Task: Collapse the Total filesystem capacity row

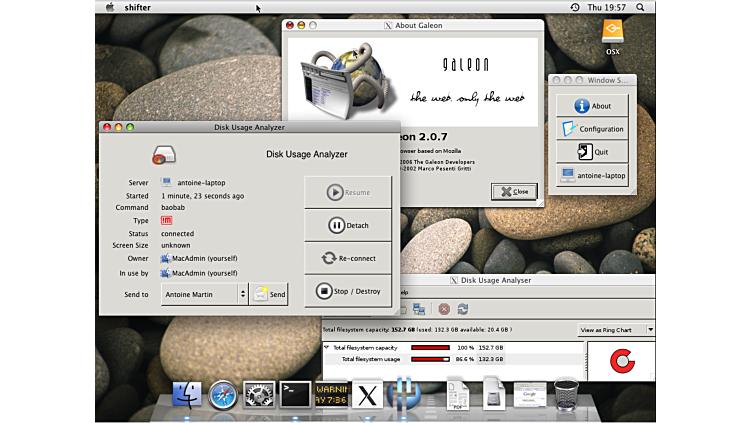Action: click(326, 347)
